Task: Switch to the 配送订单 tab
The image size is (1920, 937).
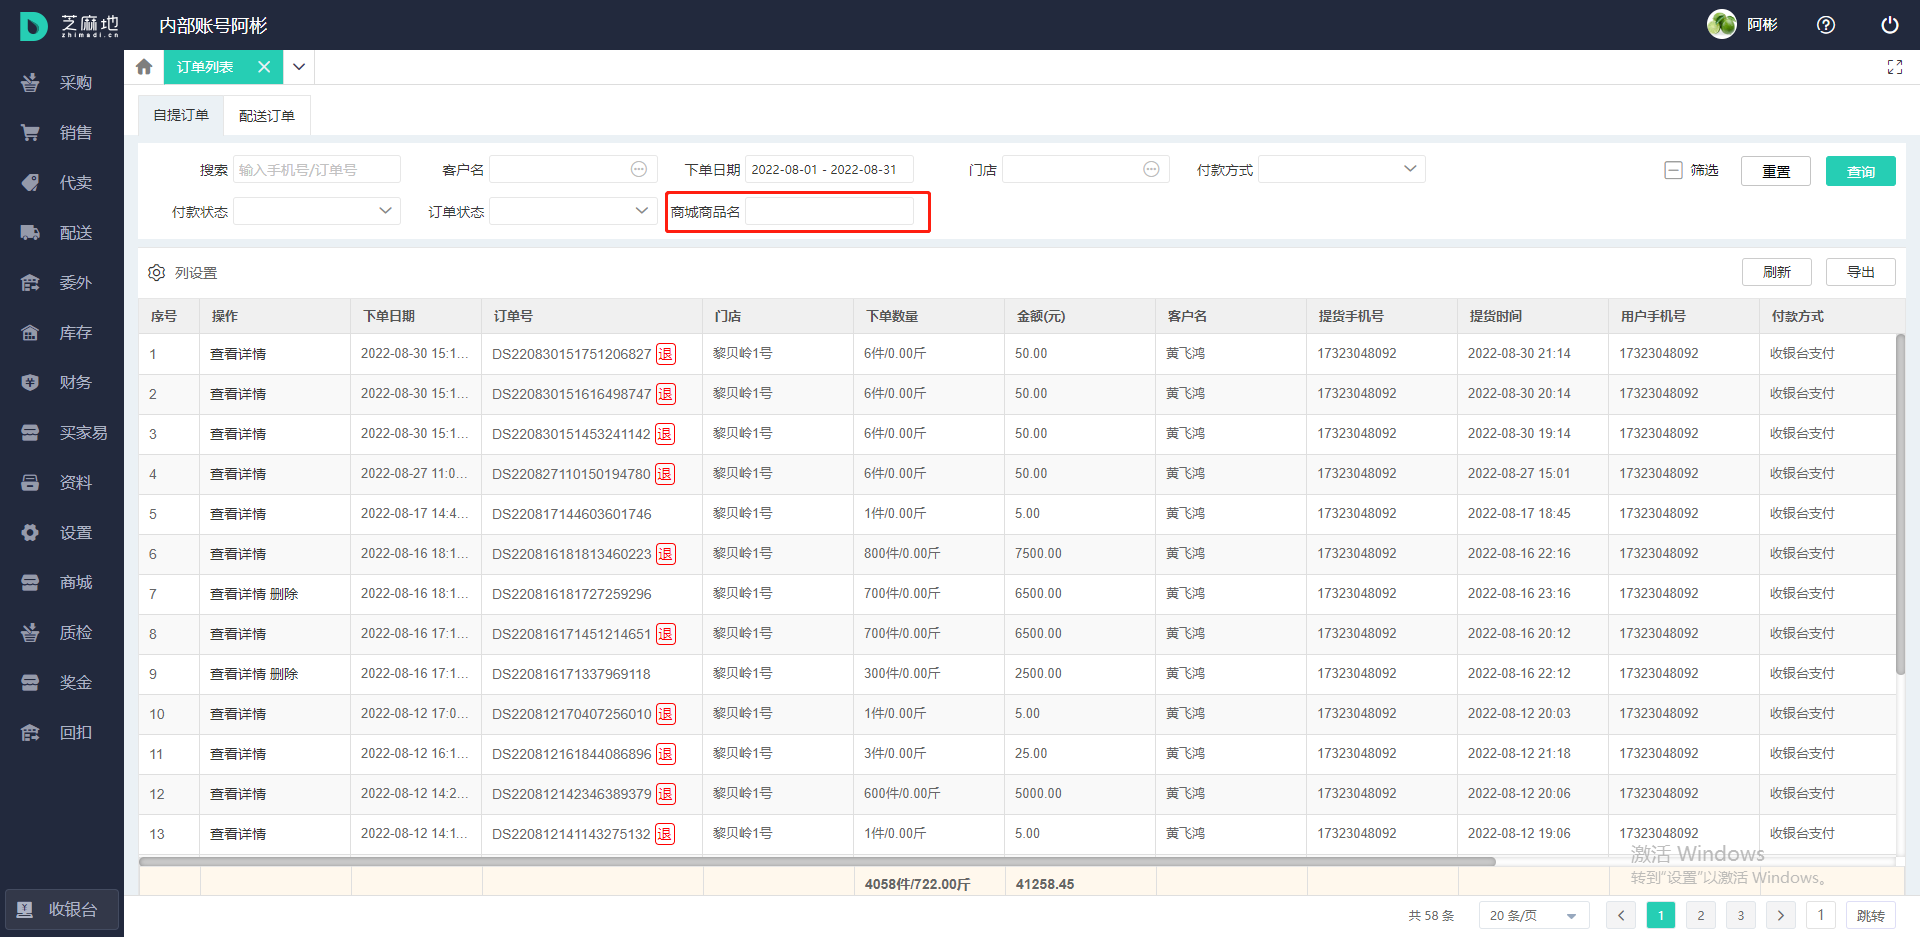Action: pyautogui.click(x=267, y=116)
